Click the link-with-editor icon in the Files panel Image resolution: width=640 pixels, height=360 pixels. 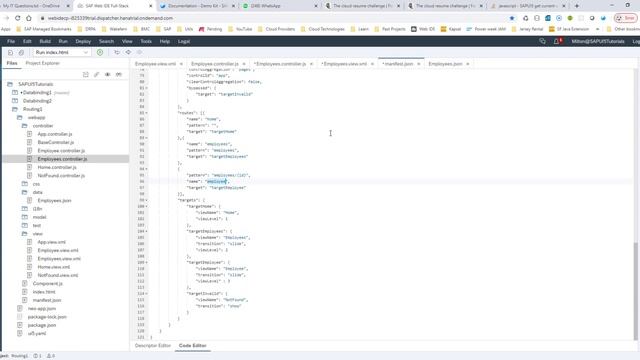(119, 75)
